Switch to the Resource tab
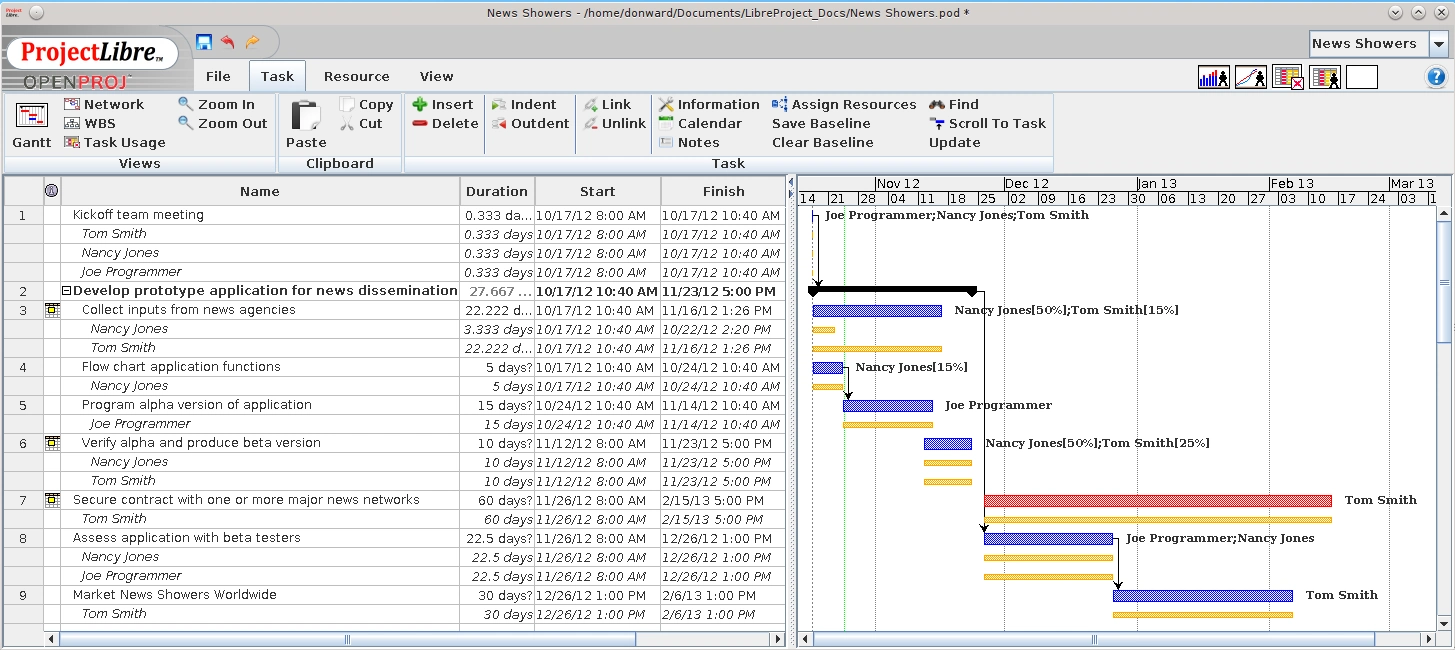The image size is (1455, 650). coord(356,76)
